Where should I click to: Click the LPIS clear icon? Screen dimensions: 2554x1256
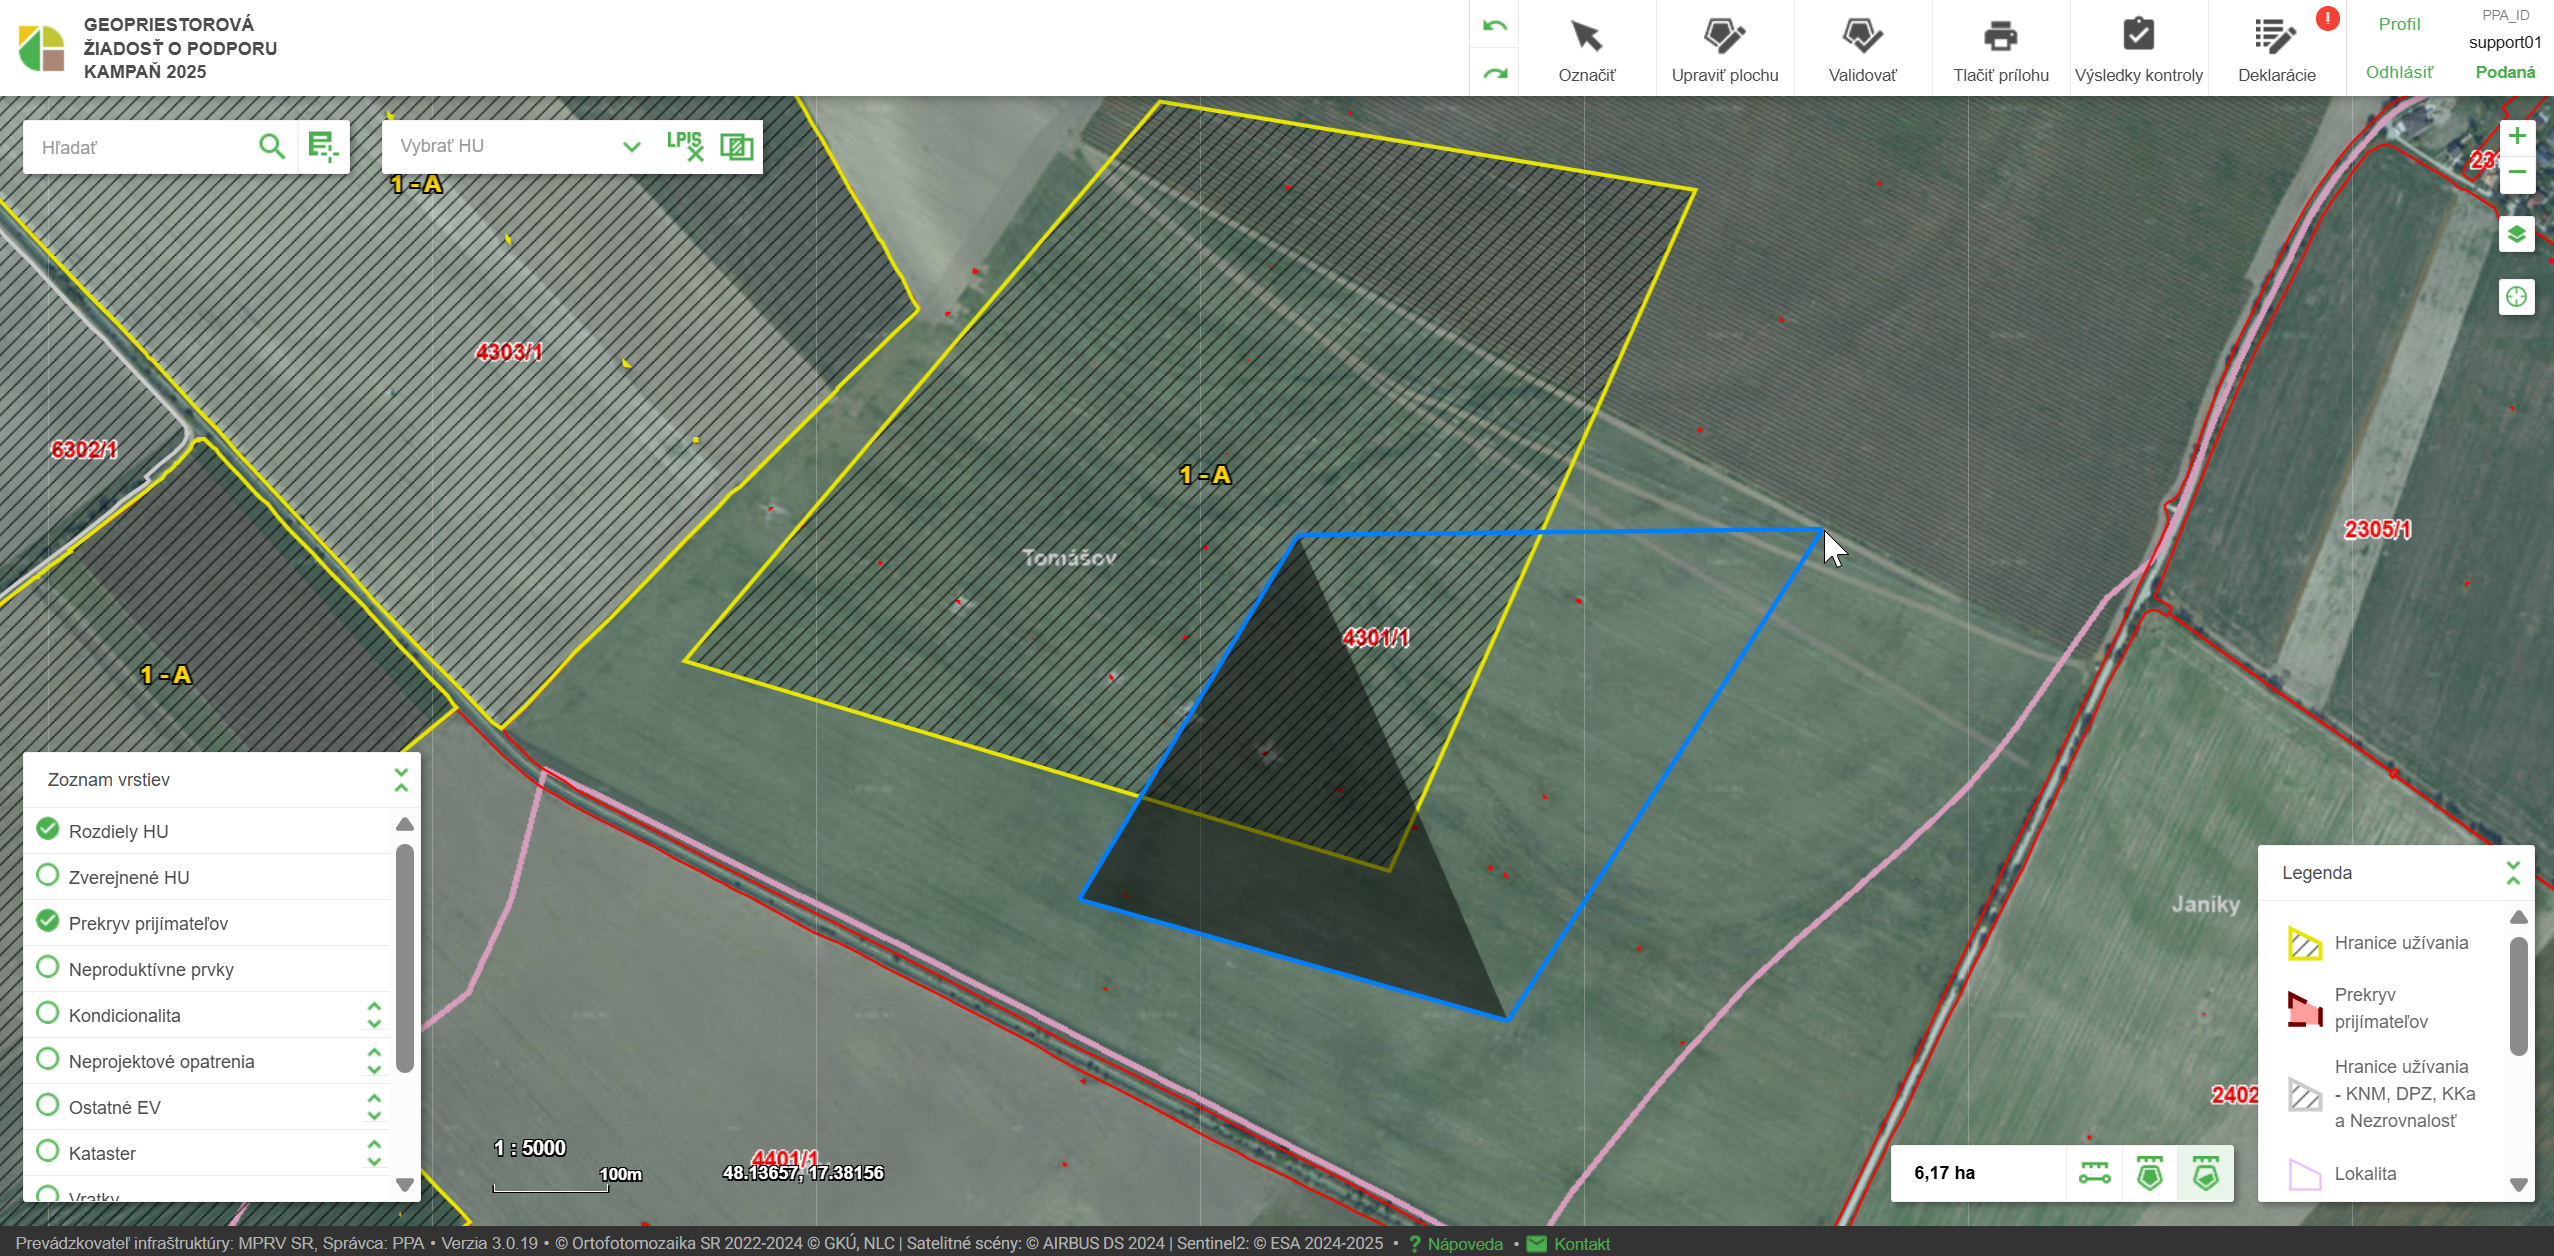point(685,146)
